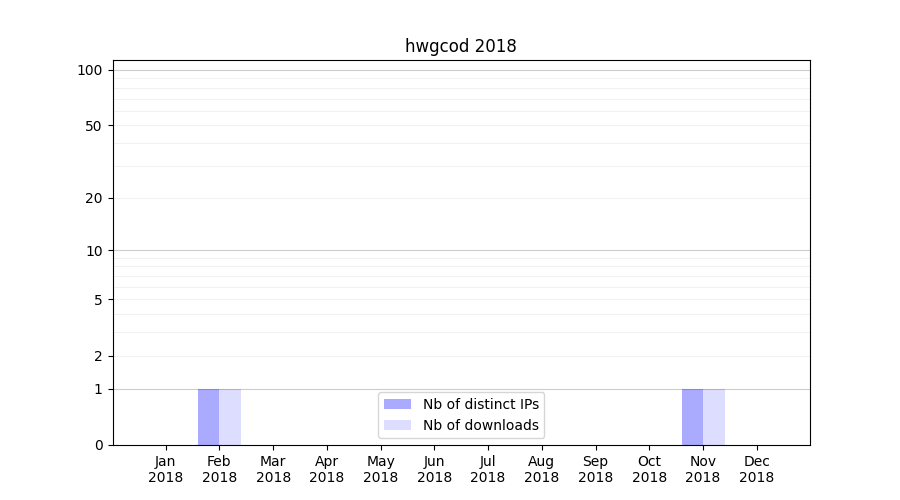Click the 50 y-axis tick label
Viewport: 900px width, 500px height.
(93, 126)
